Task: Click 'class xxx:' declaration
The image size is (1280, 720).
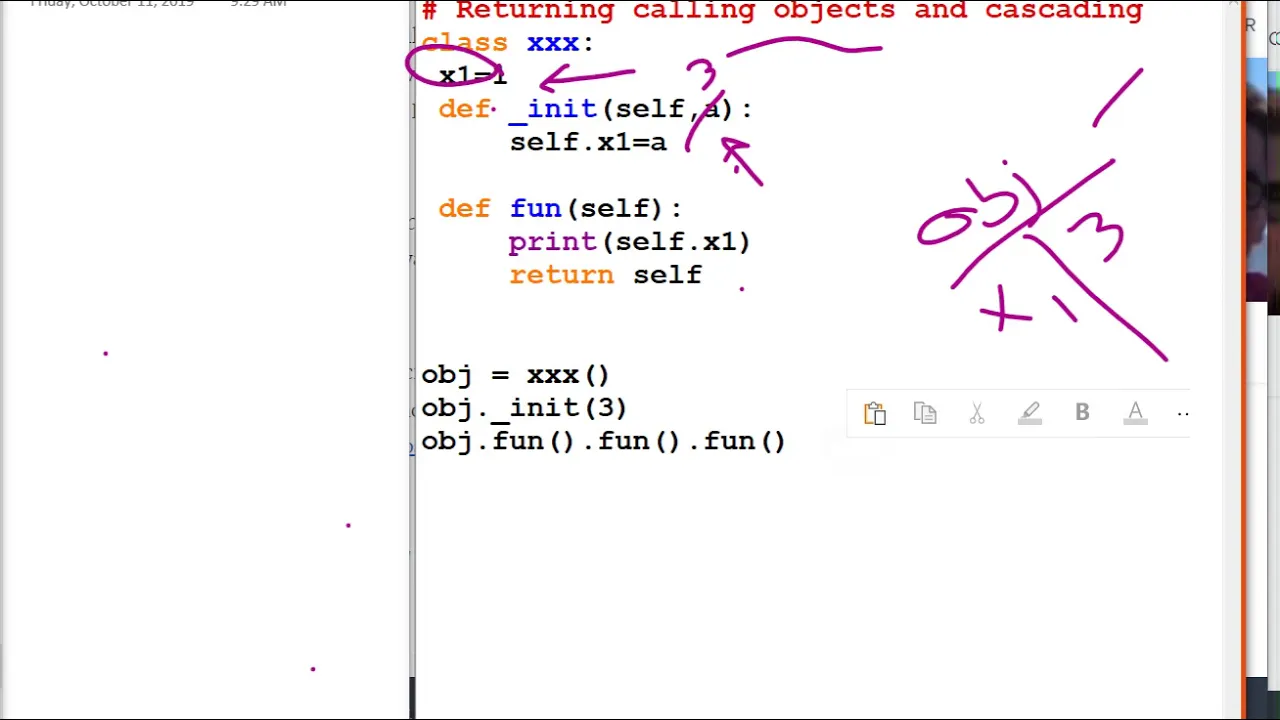Action: click(x=507, y=43)
